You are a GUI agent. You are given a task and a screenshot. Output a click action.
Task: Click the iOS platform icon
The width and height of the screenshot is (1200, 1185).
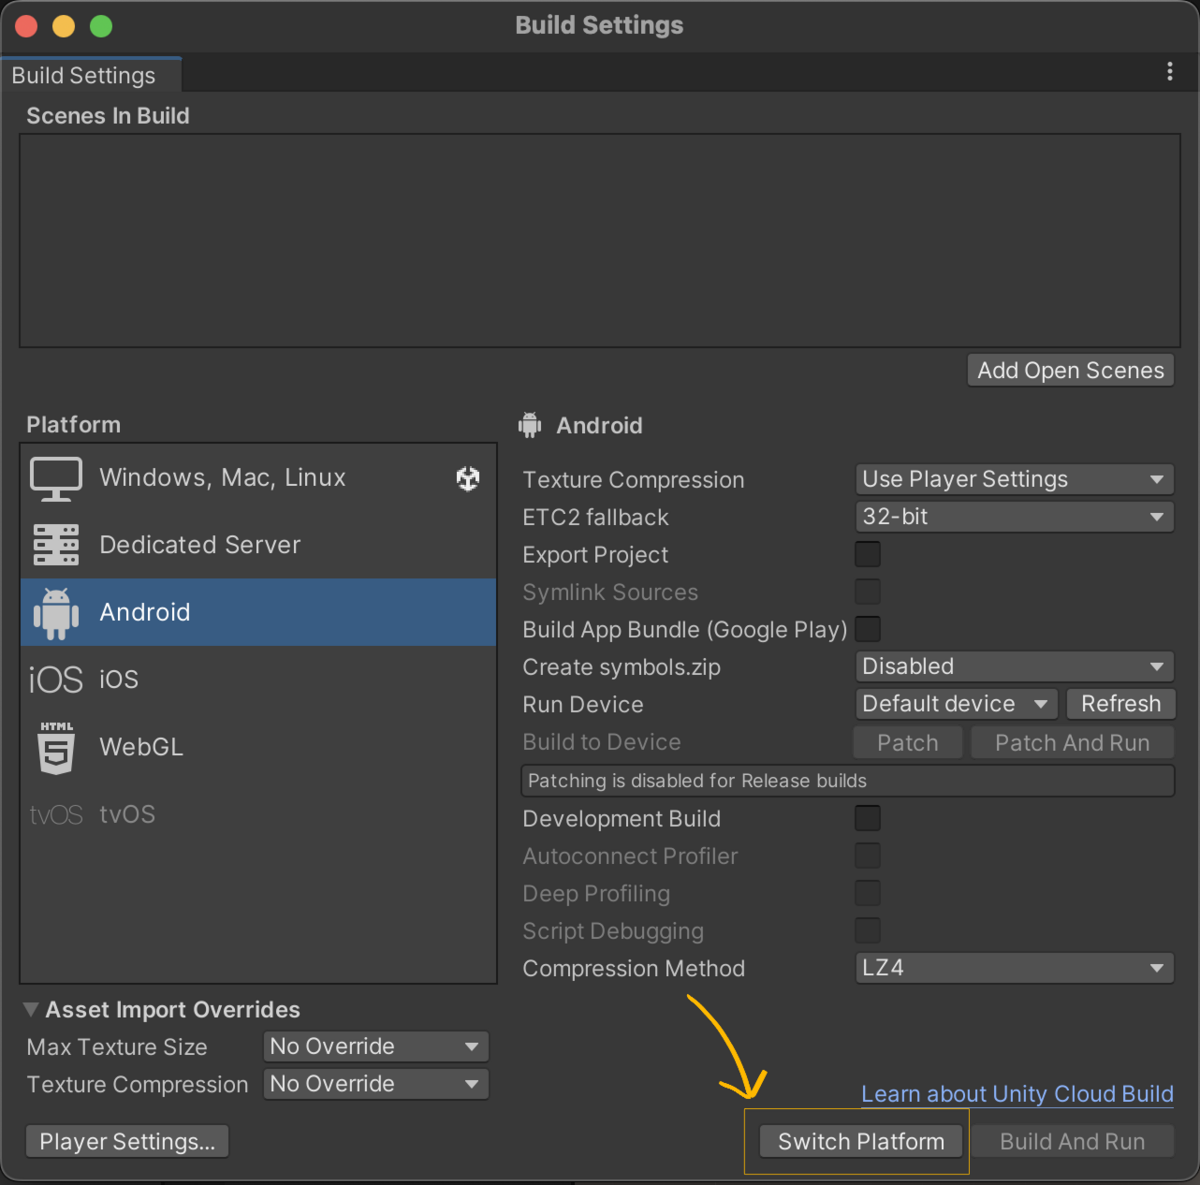pos(56,680)
